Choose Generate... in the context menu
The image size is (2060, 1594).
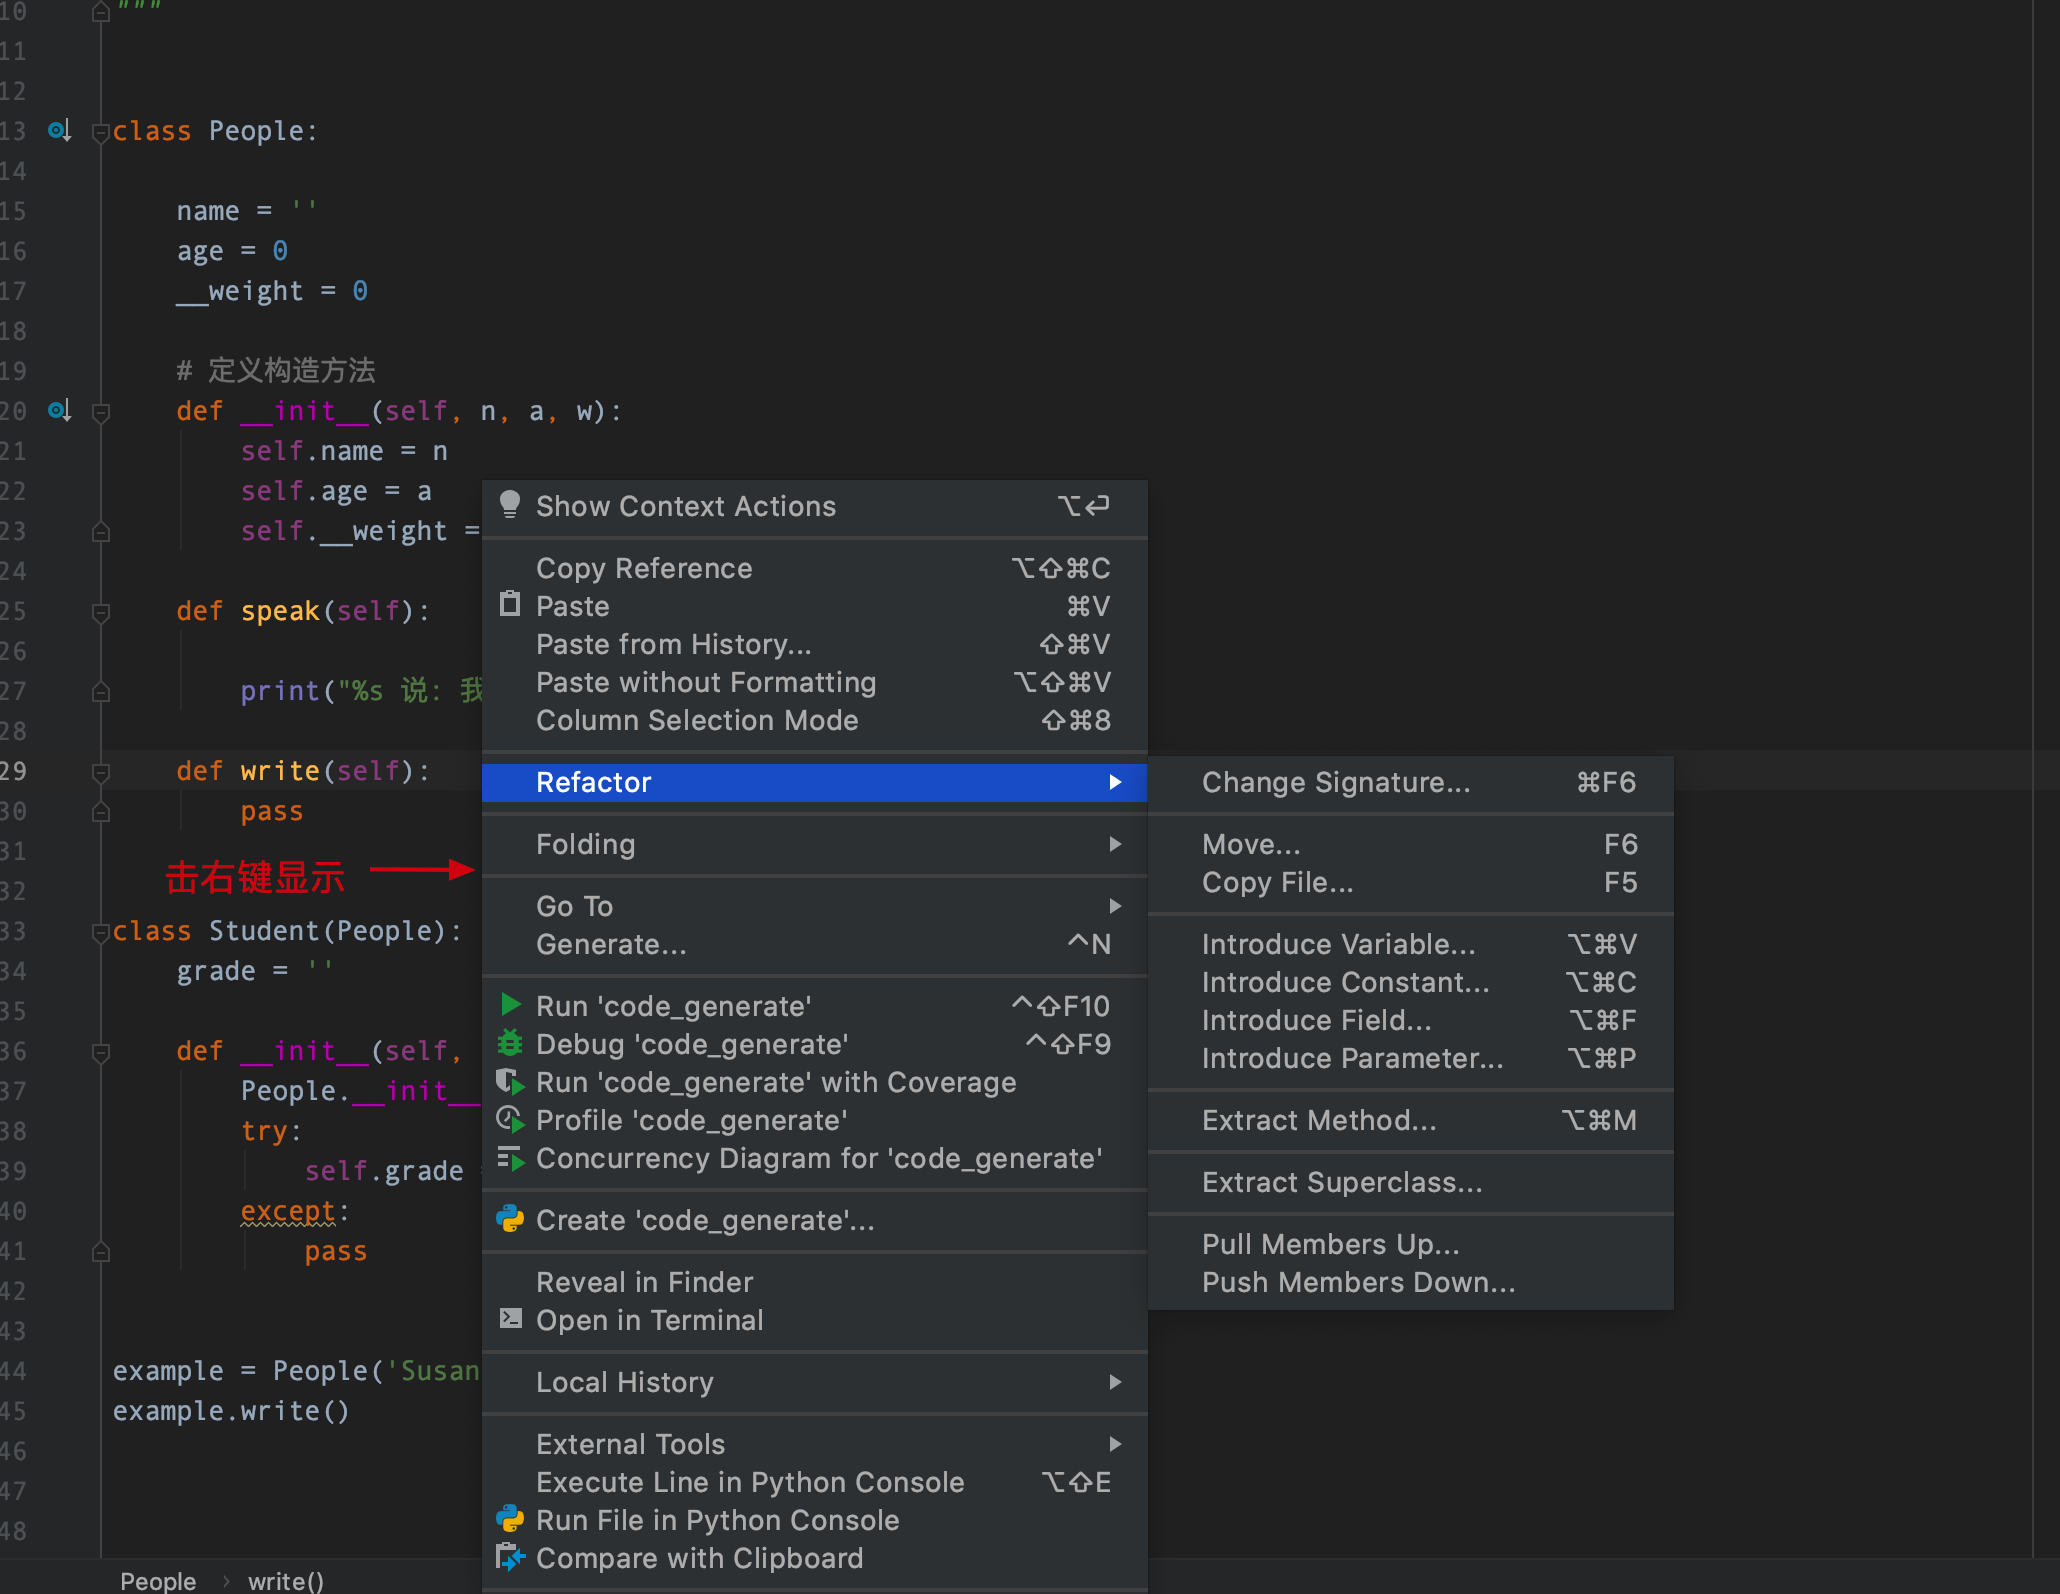[814, 944]
